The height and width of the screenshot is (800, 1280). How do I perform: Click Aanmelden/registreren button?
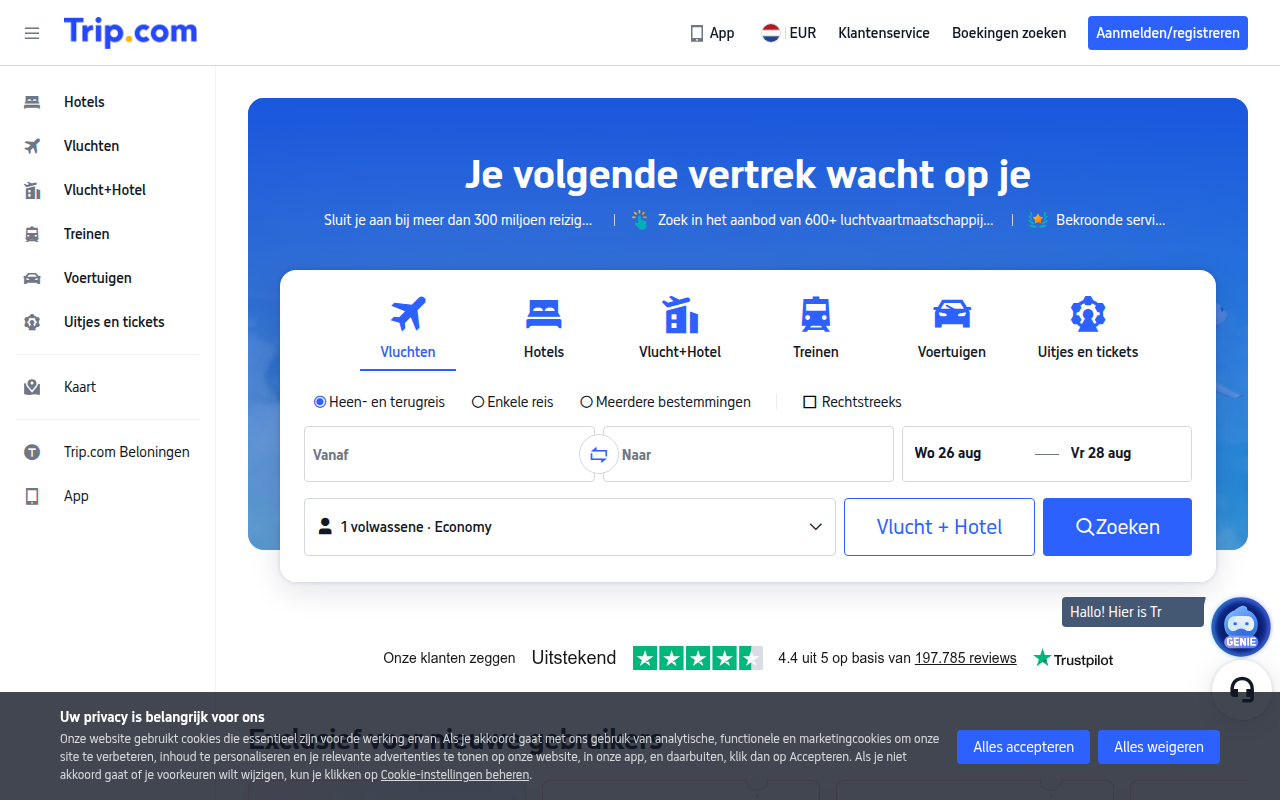click(1168, 33)
